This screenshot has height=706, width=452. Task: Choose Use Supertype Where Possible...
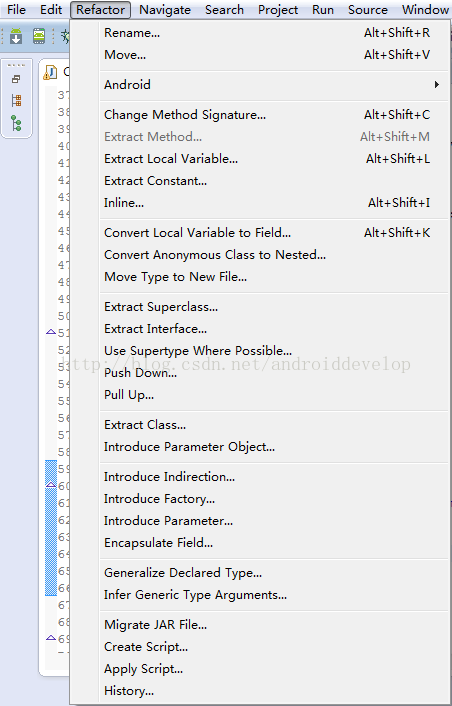coord(267,351)
